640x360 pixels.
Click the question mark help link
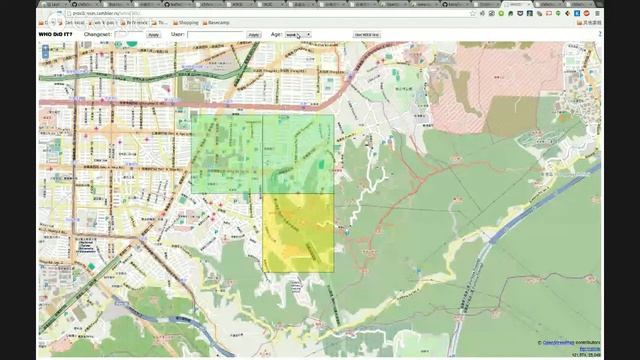600,34
